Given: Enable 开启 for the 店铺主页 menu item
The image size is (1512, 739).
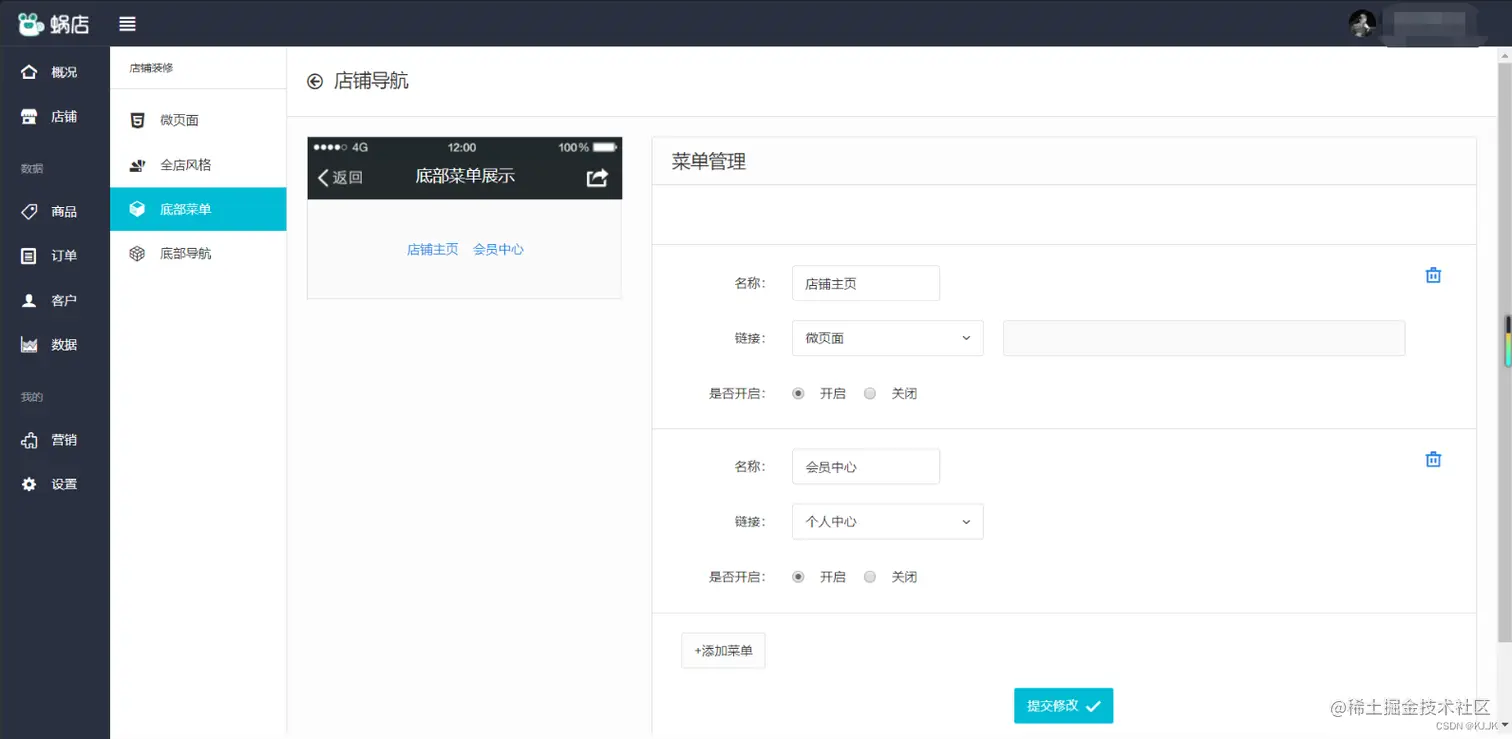Looking at the screenshot, I should point(798,393).
